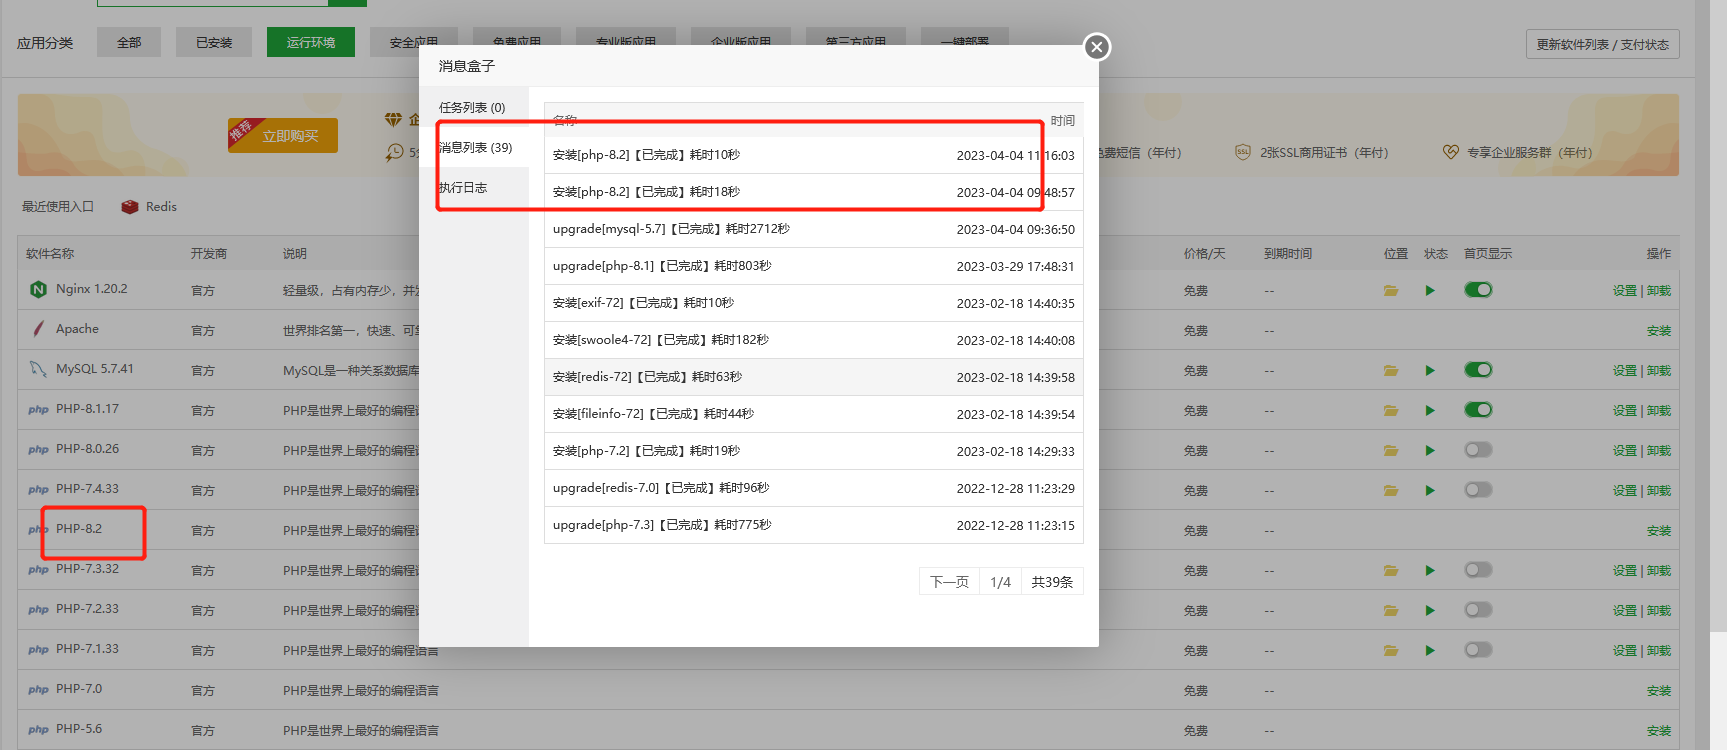1727x750 pixels.
Task: Go to 下一页 of the message list
Action: (949, 582)
